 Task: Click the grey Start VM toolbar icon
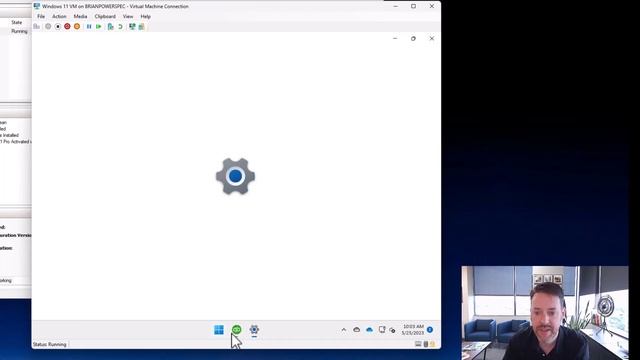tap(48, 27)
